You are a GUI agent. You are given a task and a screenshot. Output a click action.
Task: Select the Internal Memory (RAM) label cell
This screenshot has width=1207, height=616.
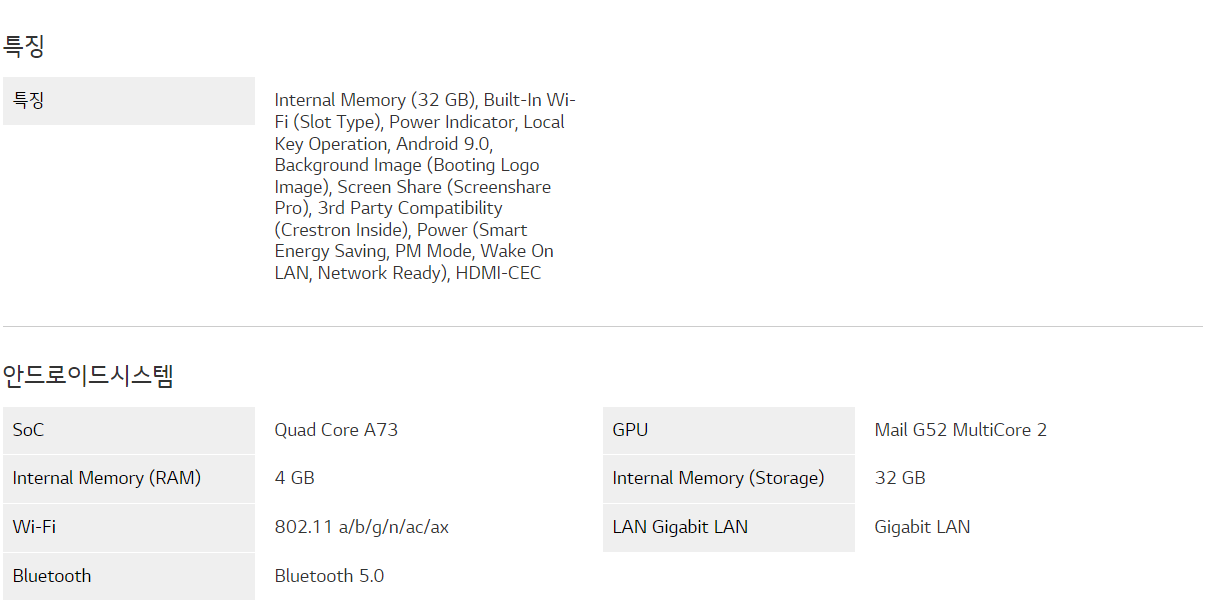tap(128, 478)
